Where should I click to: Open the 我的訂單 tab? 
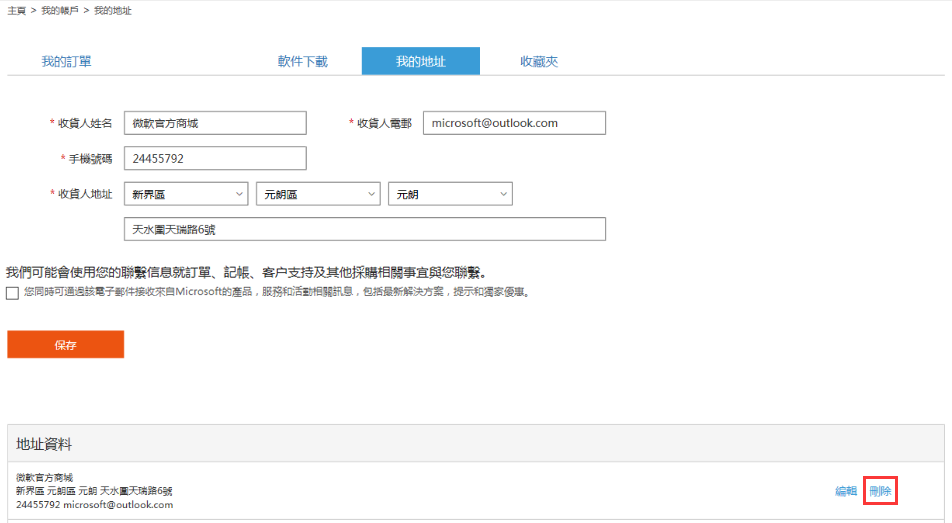coord(66,62)
